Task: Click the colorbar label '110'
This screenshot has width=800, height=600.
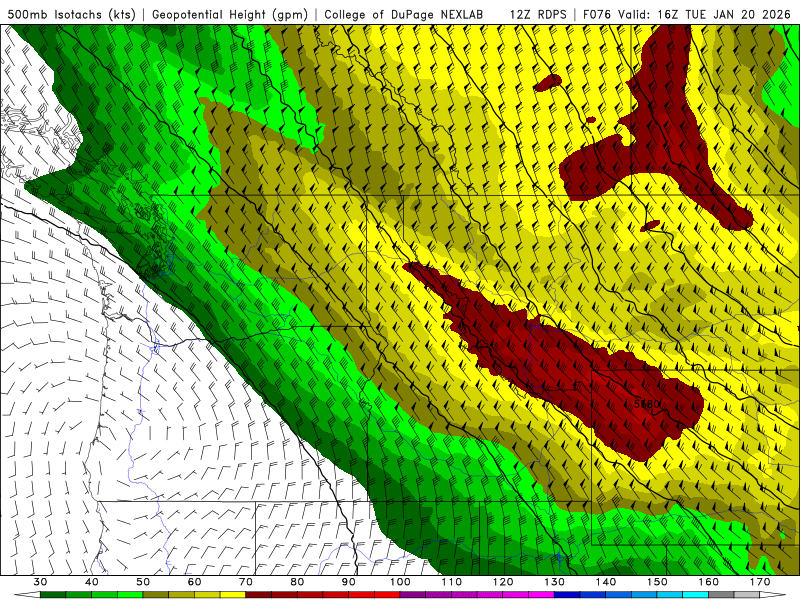Action: pyautogui.click(x=452, y=582)
